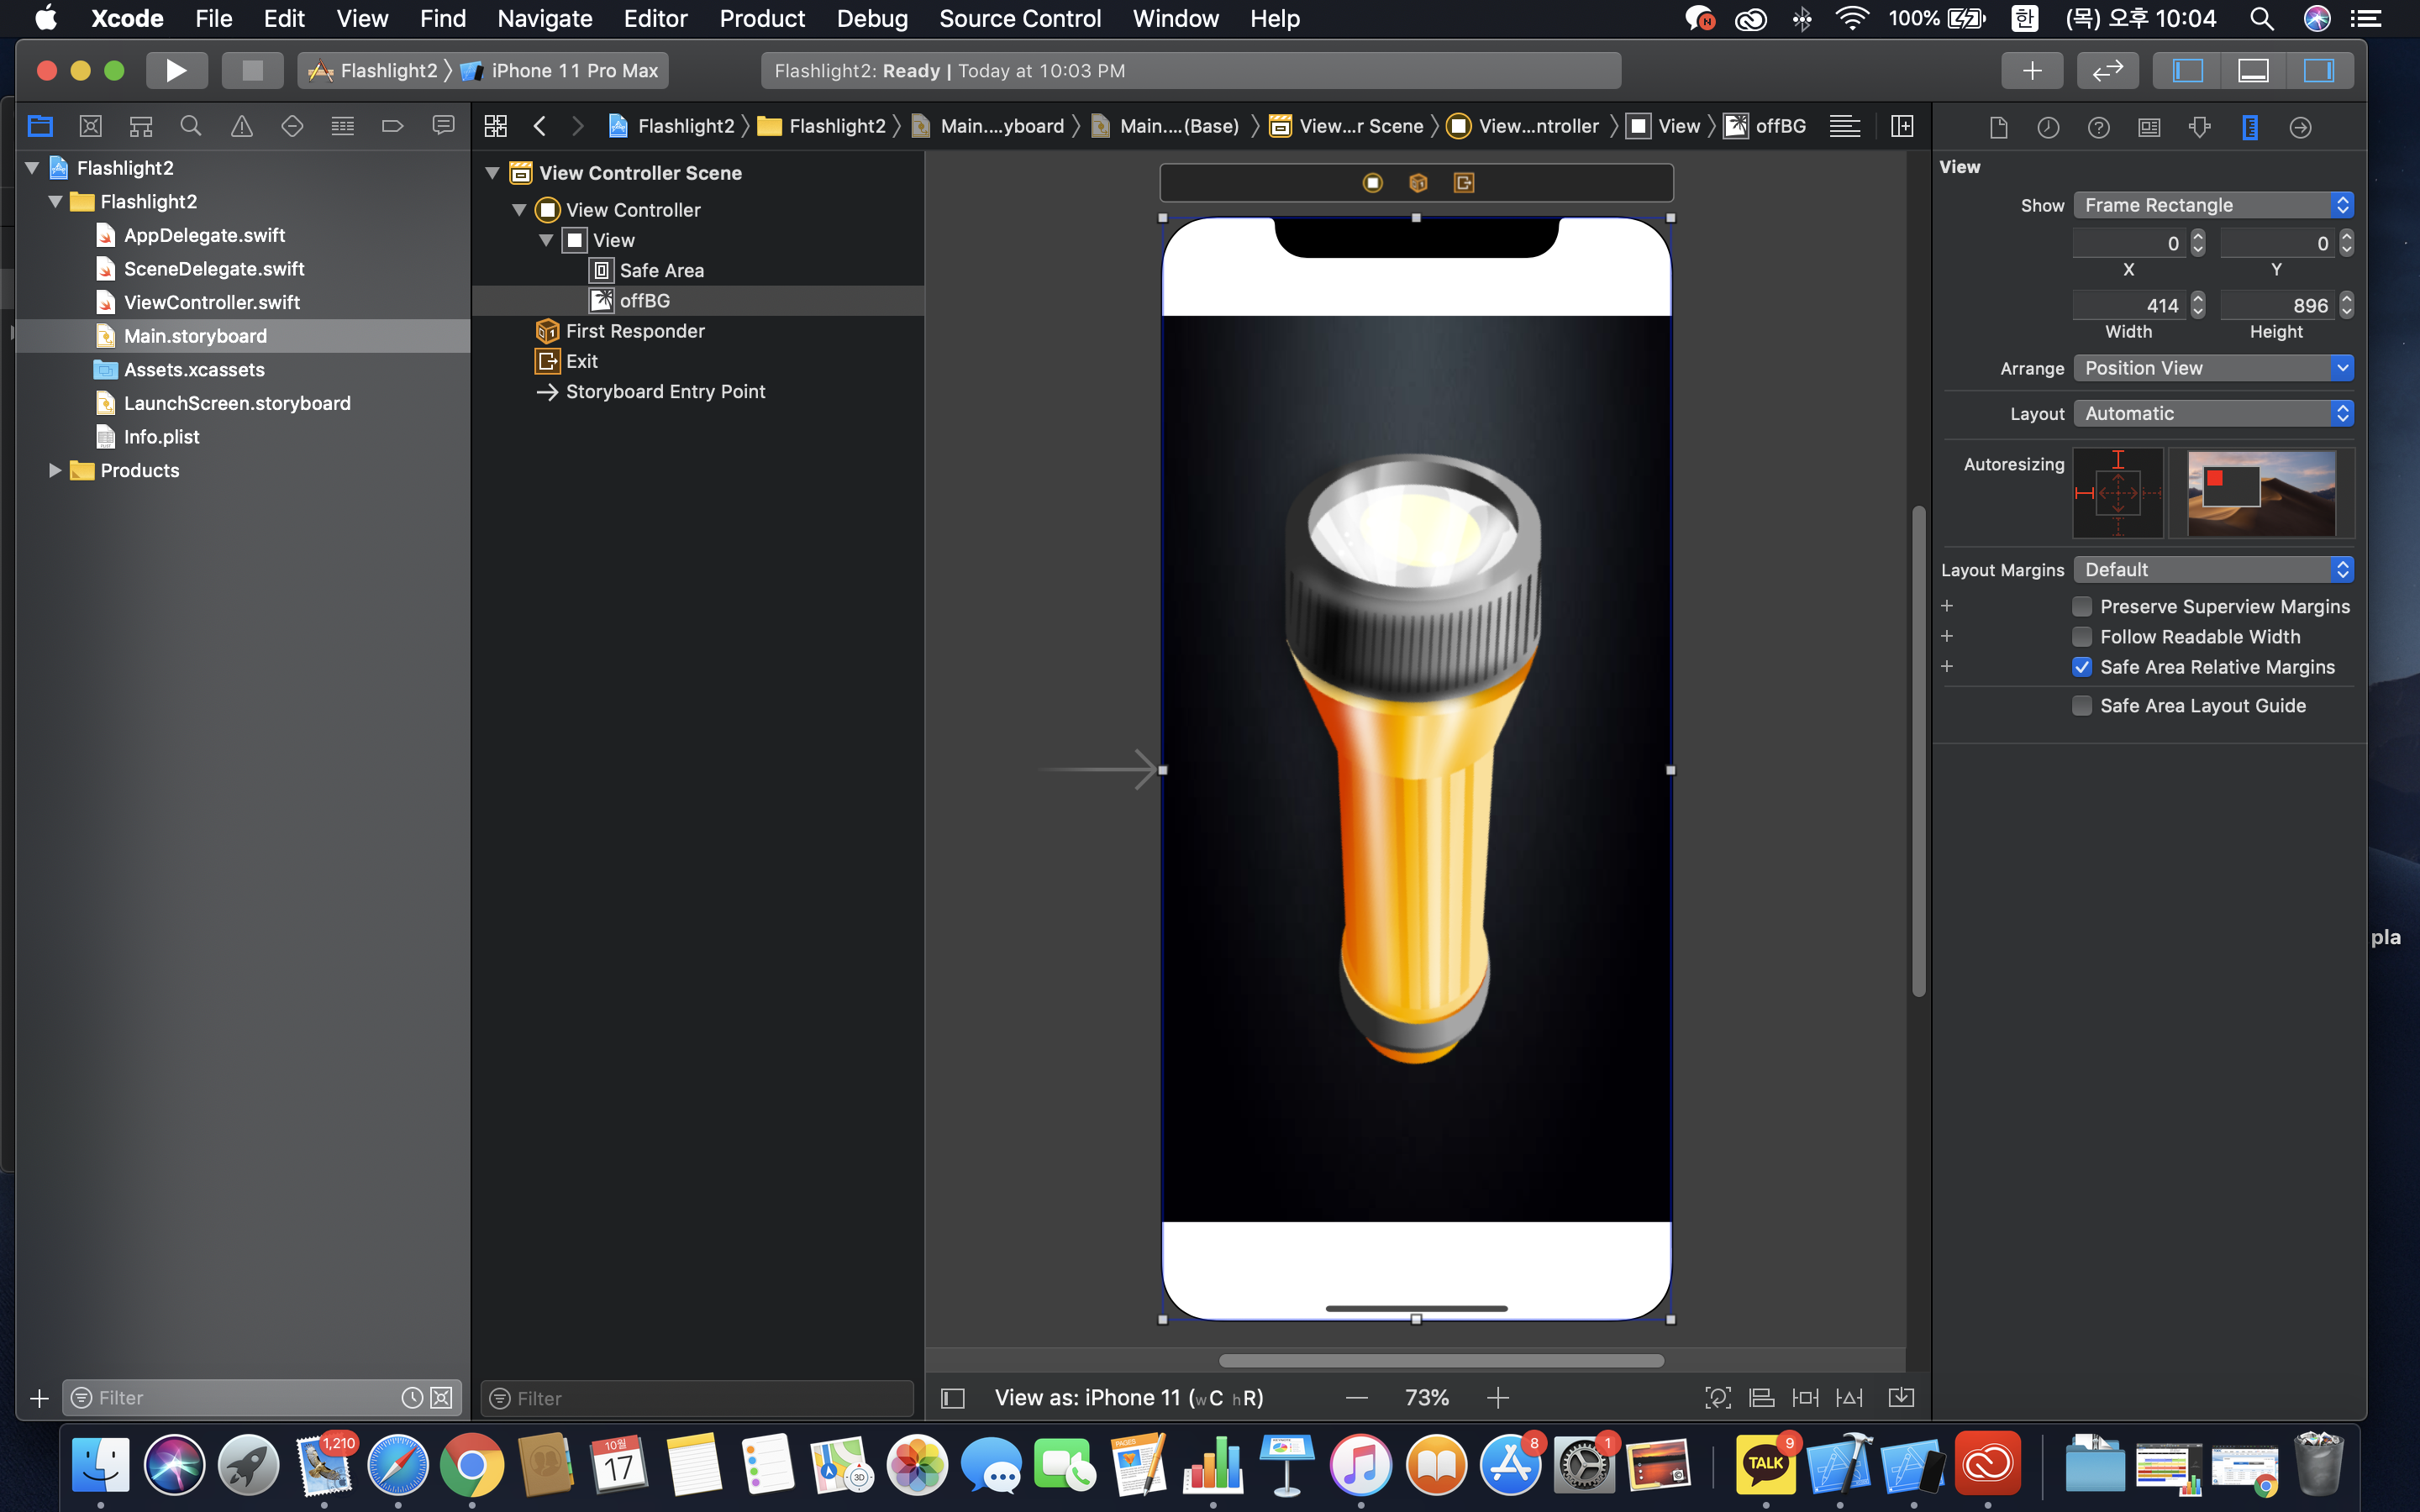This screenshot has height=1512, width=2420.
Task: Enable Safe Area Layout Guide checkbox
Action: click(x=2082, y=705)
